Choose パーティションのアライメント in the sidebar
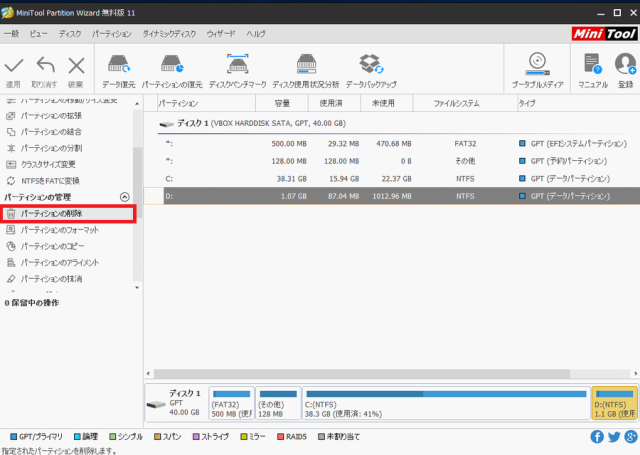This screenshot has width=640, height=455. [60, 262]
